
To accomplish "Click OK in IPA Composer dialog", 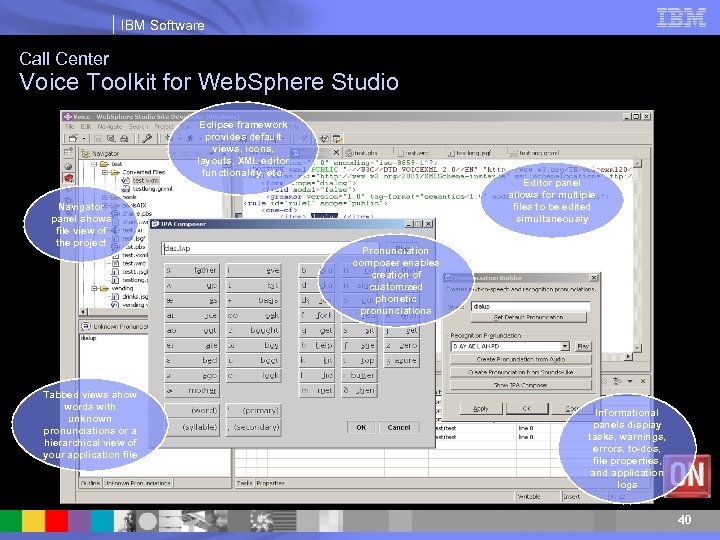I will coord(361,428).
